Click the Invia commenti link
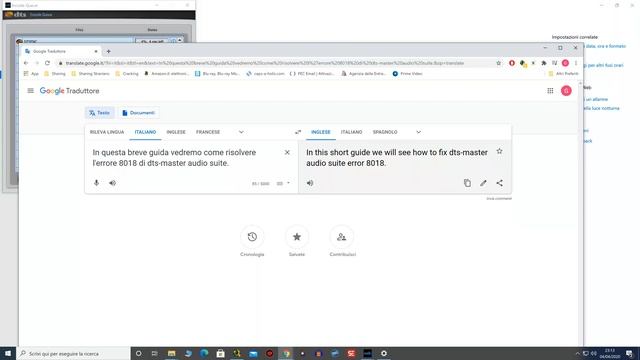Screen dimensions: 640x360 click(x=499, y=198)
